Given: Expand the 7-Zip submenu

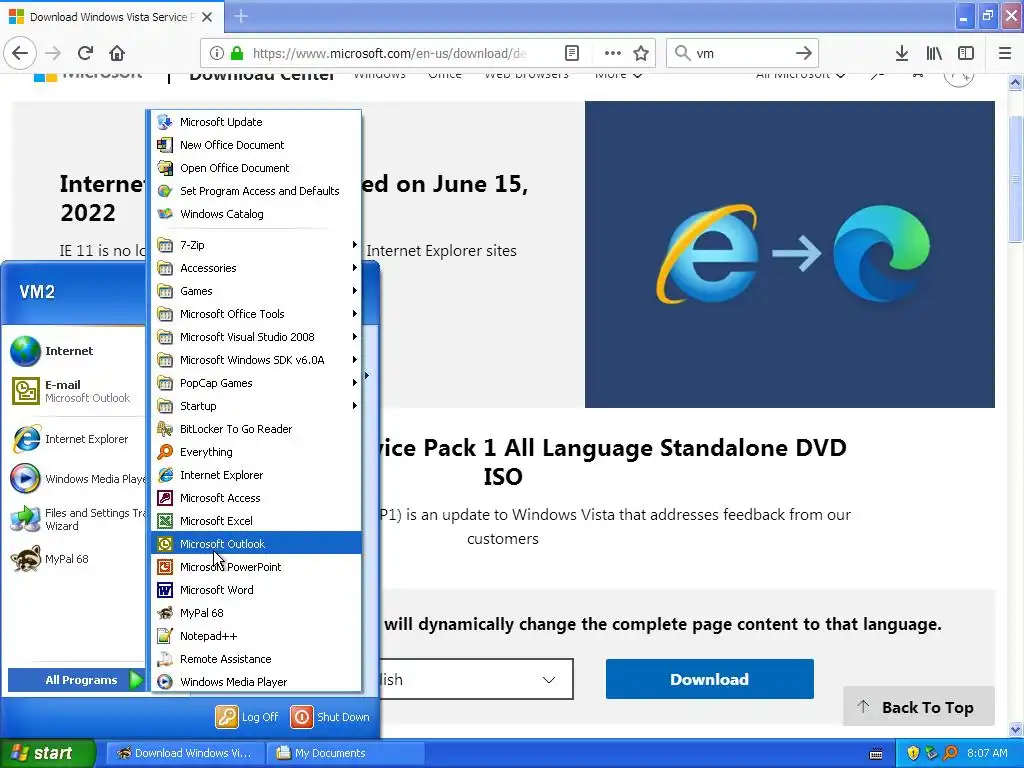Looking at the screenshot, I should [x=256, y=245].
